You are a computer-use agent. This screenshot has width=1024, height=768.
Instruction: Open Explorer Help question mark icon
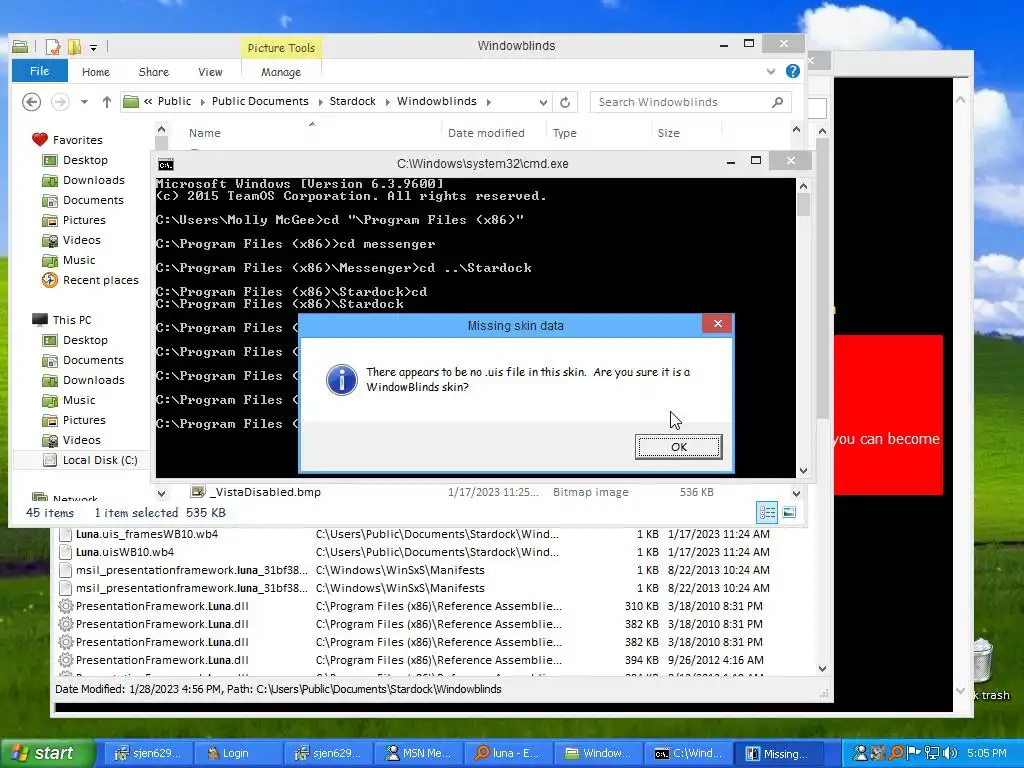pos(793,71)
